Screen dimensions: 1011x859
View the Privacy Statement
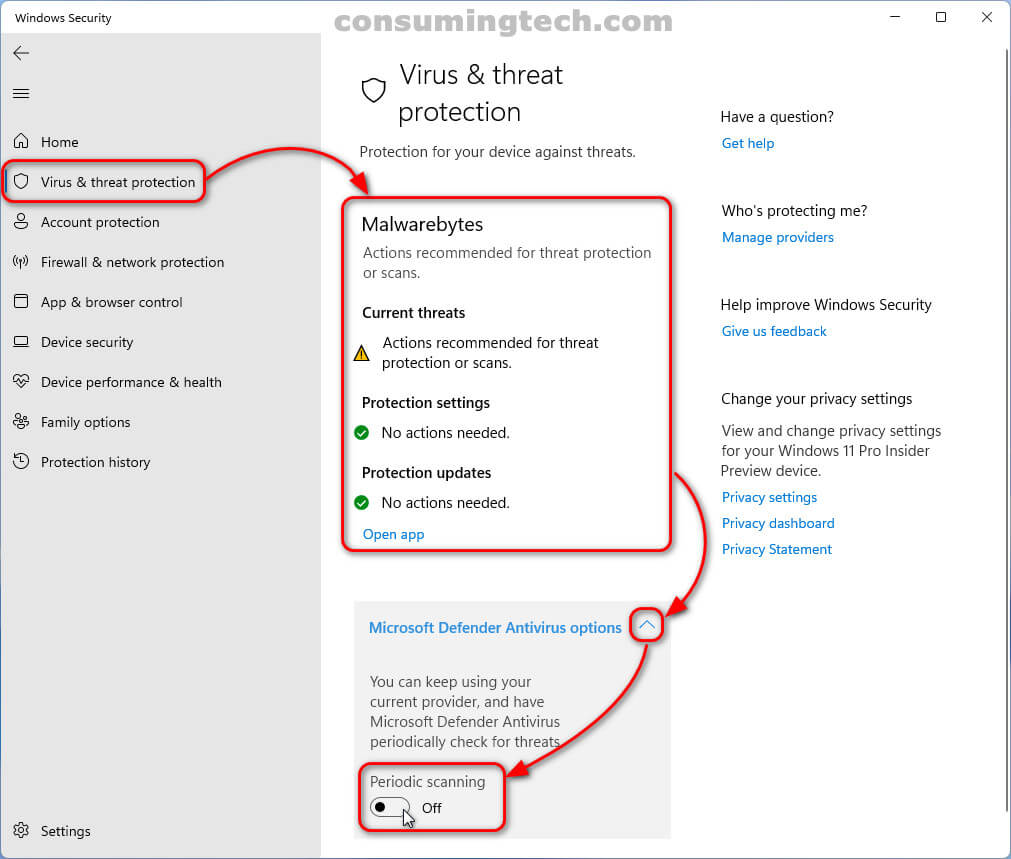776,549
